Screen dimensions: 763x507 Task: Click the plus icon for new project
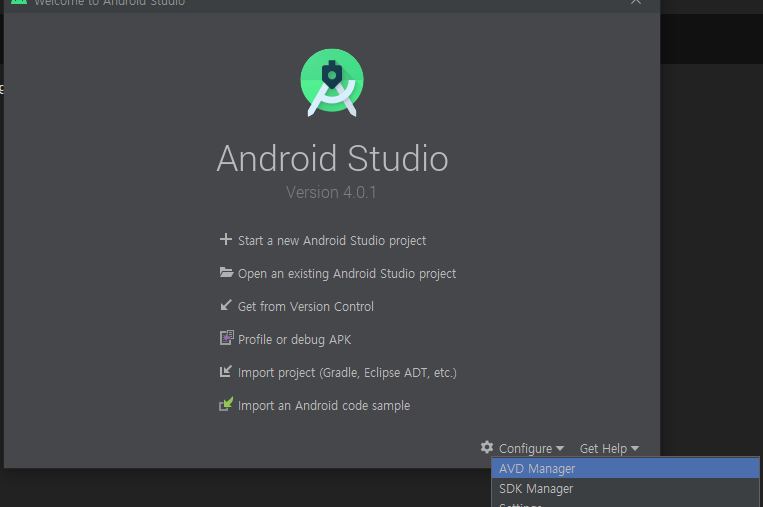[x=226, y=239]
